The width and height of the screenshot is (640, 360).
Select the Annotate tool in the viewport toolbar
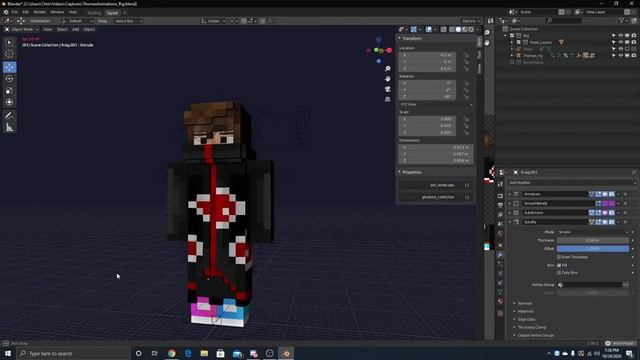pos(9,116)
